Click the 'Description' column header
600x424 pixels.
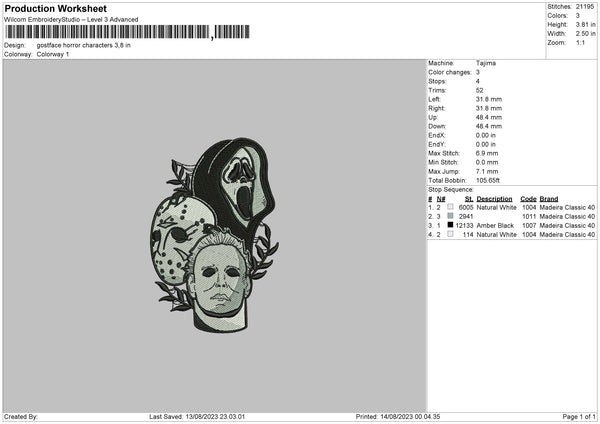pos(494,199)
